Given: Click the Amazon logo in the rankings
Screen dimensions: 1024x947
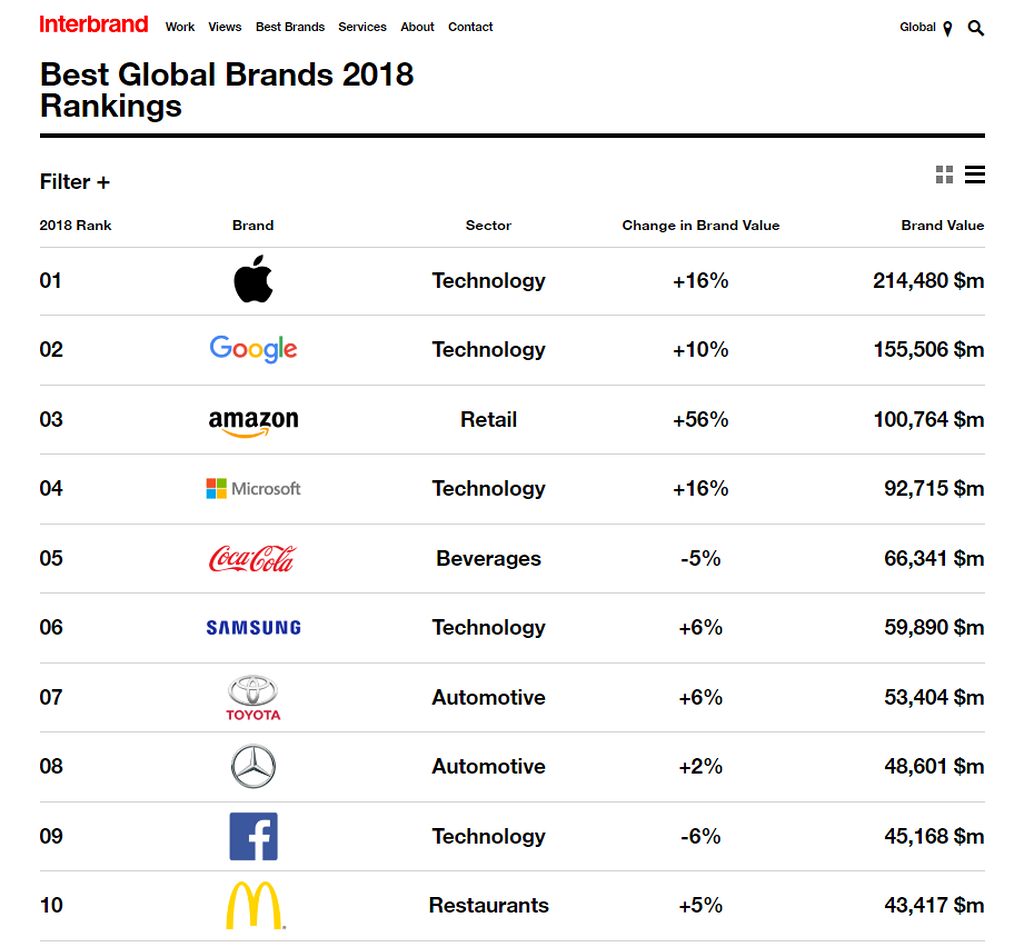Looking at the screenshot, I should pyautogui.click(x=253, y=420).
